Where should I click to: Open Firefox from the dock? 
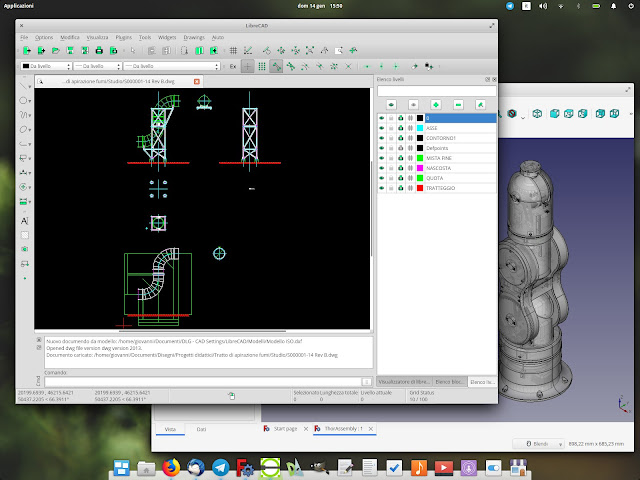(x=170, y=467)
